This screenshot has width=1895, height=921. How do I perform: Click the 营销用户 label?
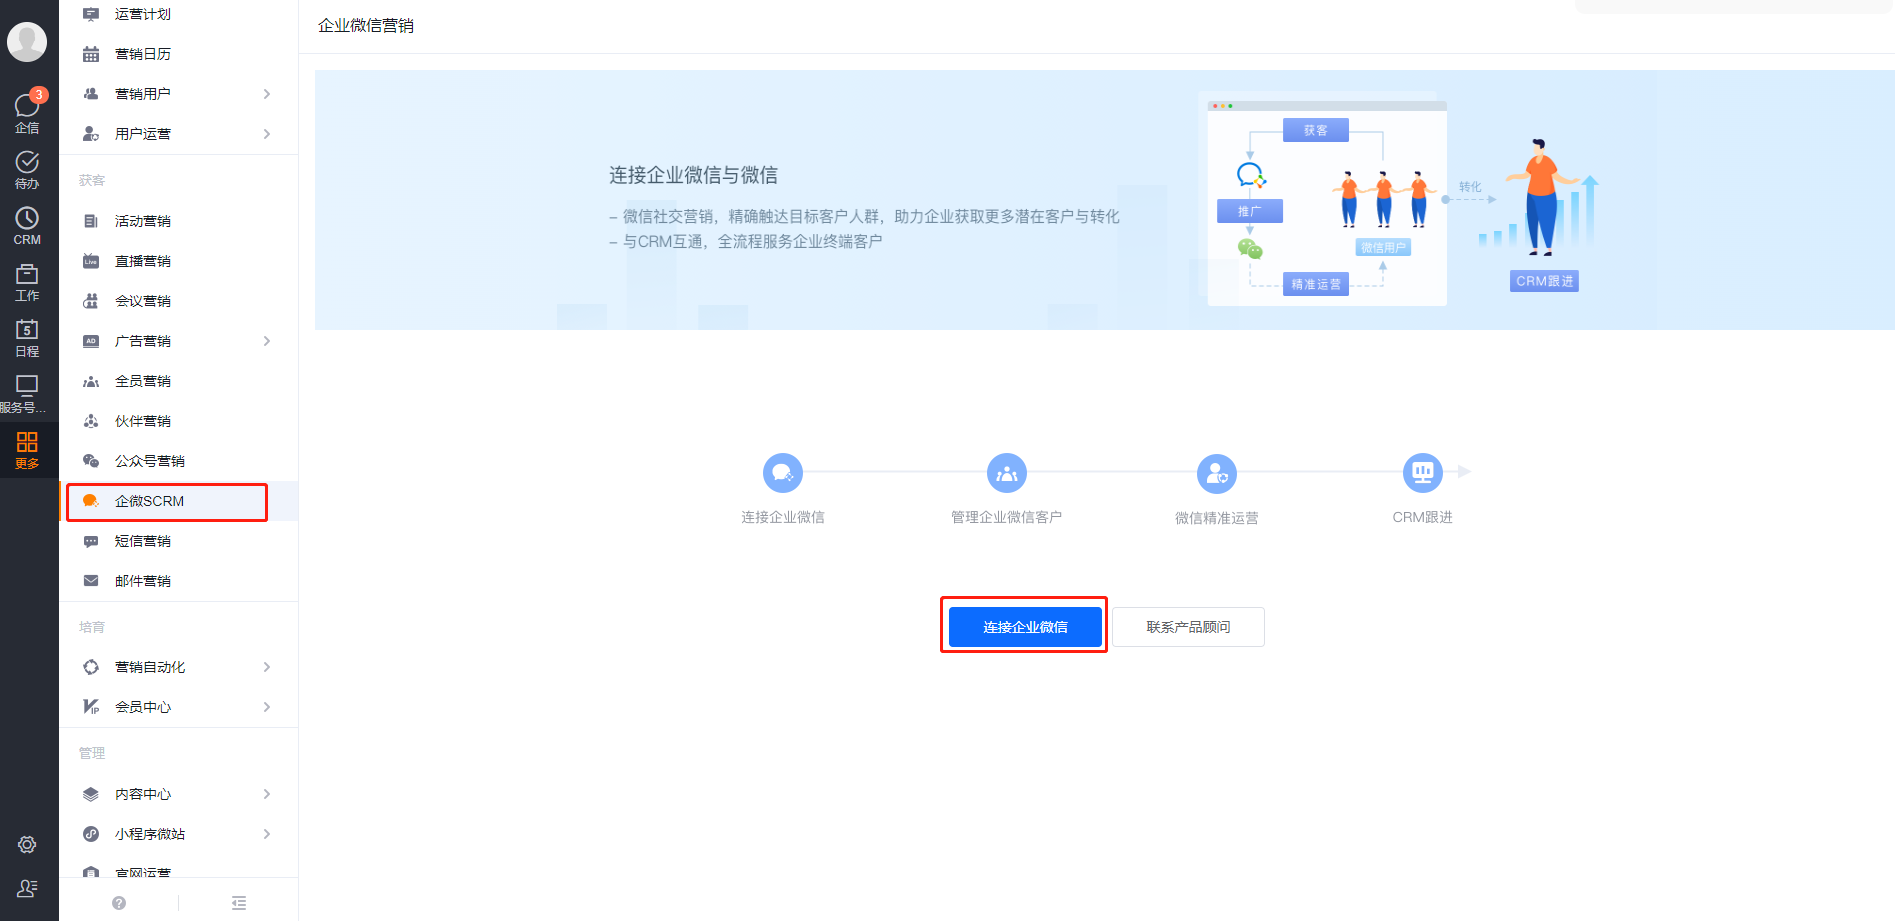143,94
